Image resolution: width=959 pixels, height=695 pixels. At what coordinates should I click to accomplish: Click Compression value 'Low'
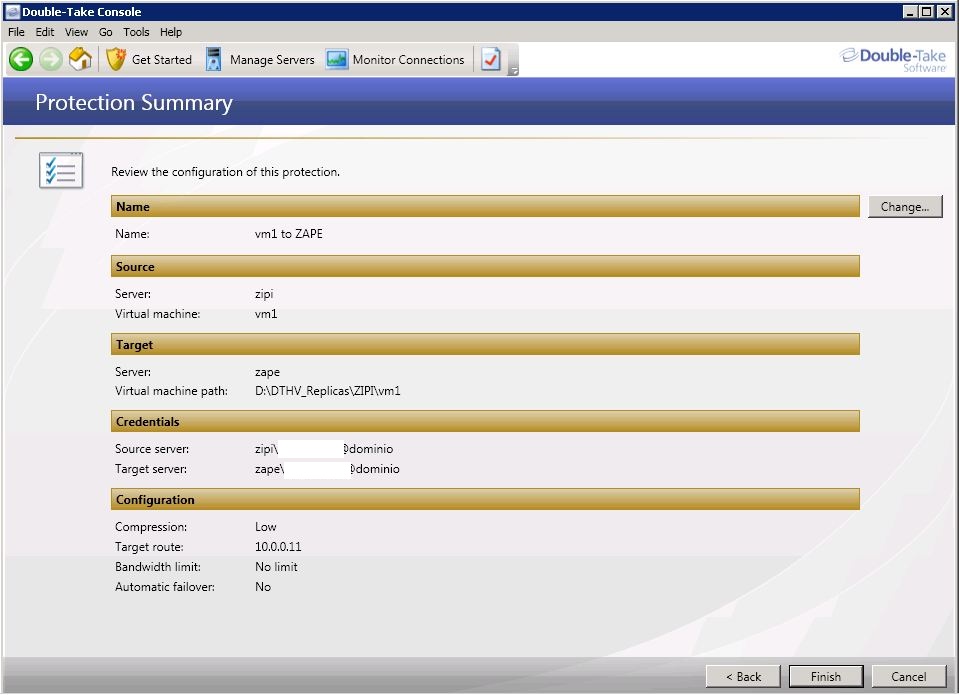(x=265, y=527)
